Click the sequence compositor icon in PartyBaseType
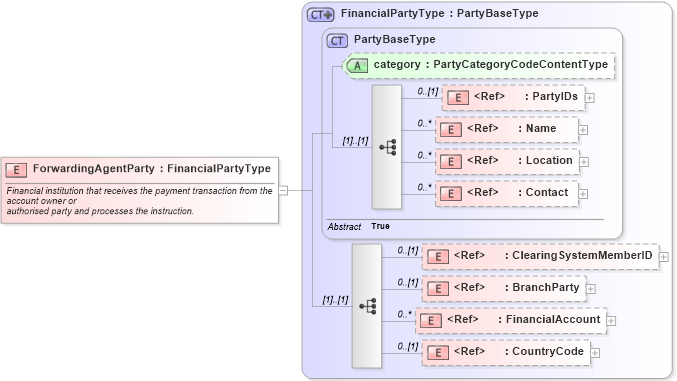 (387, 147)
